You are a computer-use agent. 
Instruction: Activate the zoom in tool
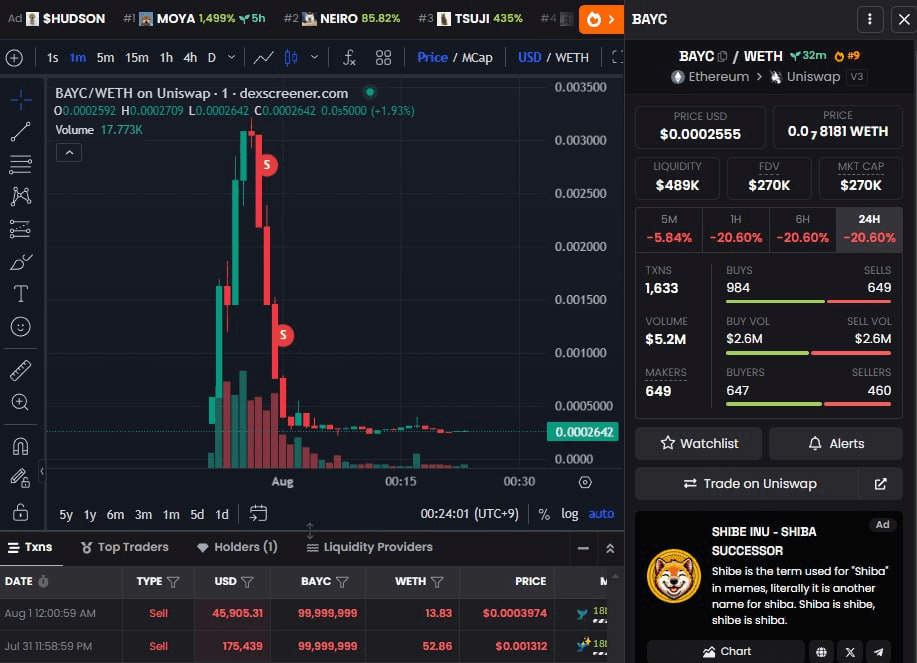pyautogui.click(x=20, y=402)
